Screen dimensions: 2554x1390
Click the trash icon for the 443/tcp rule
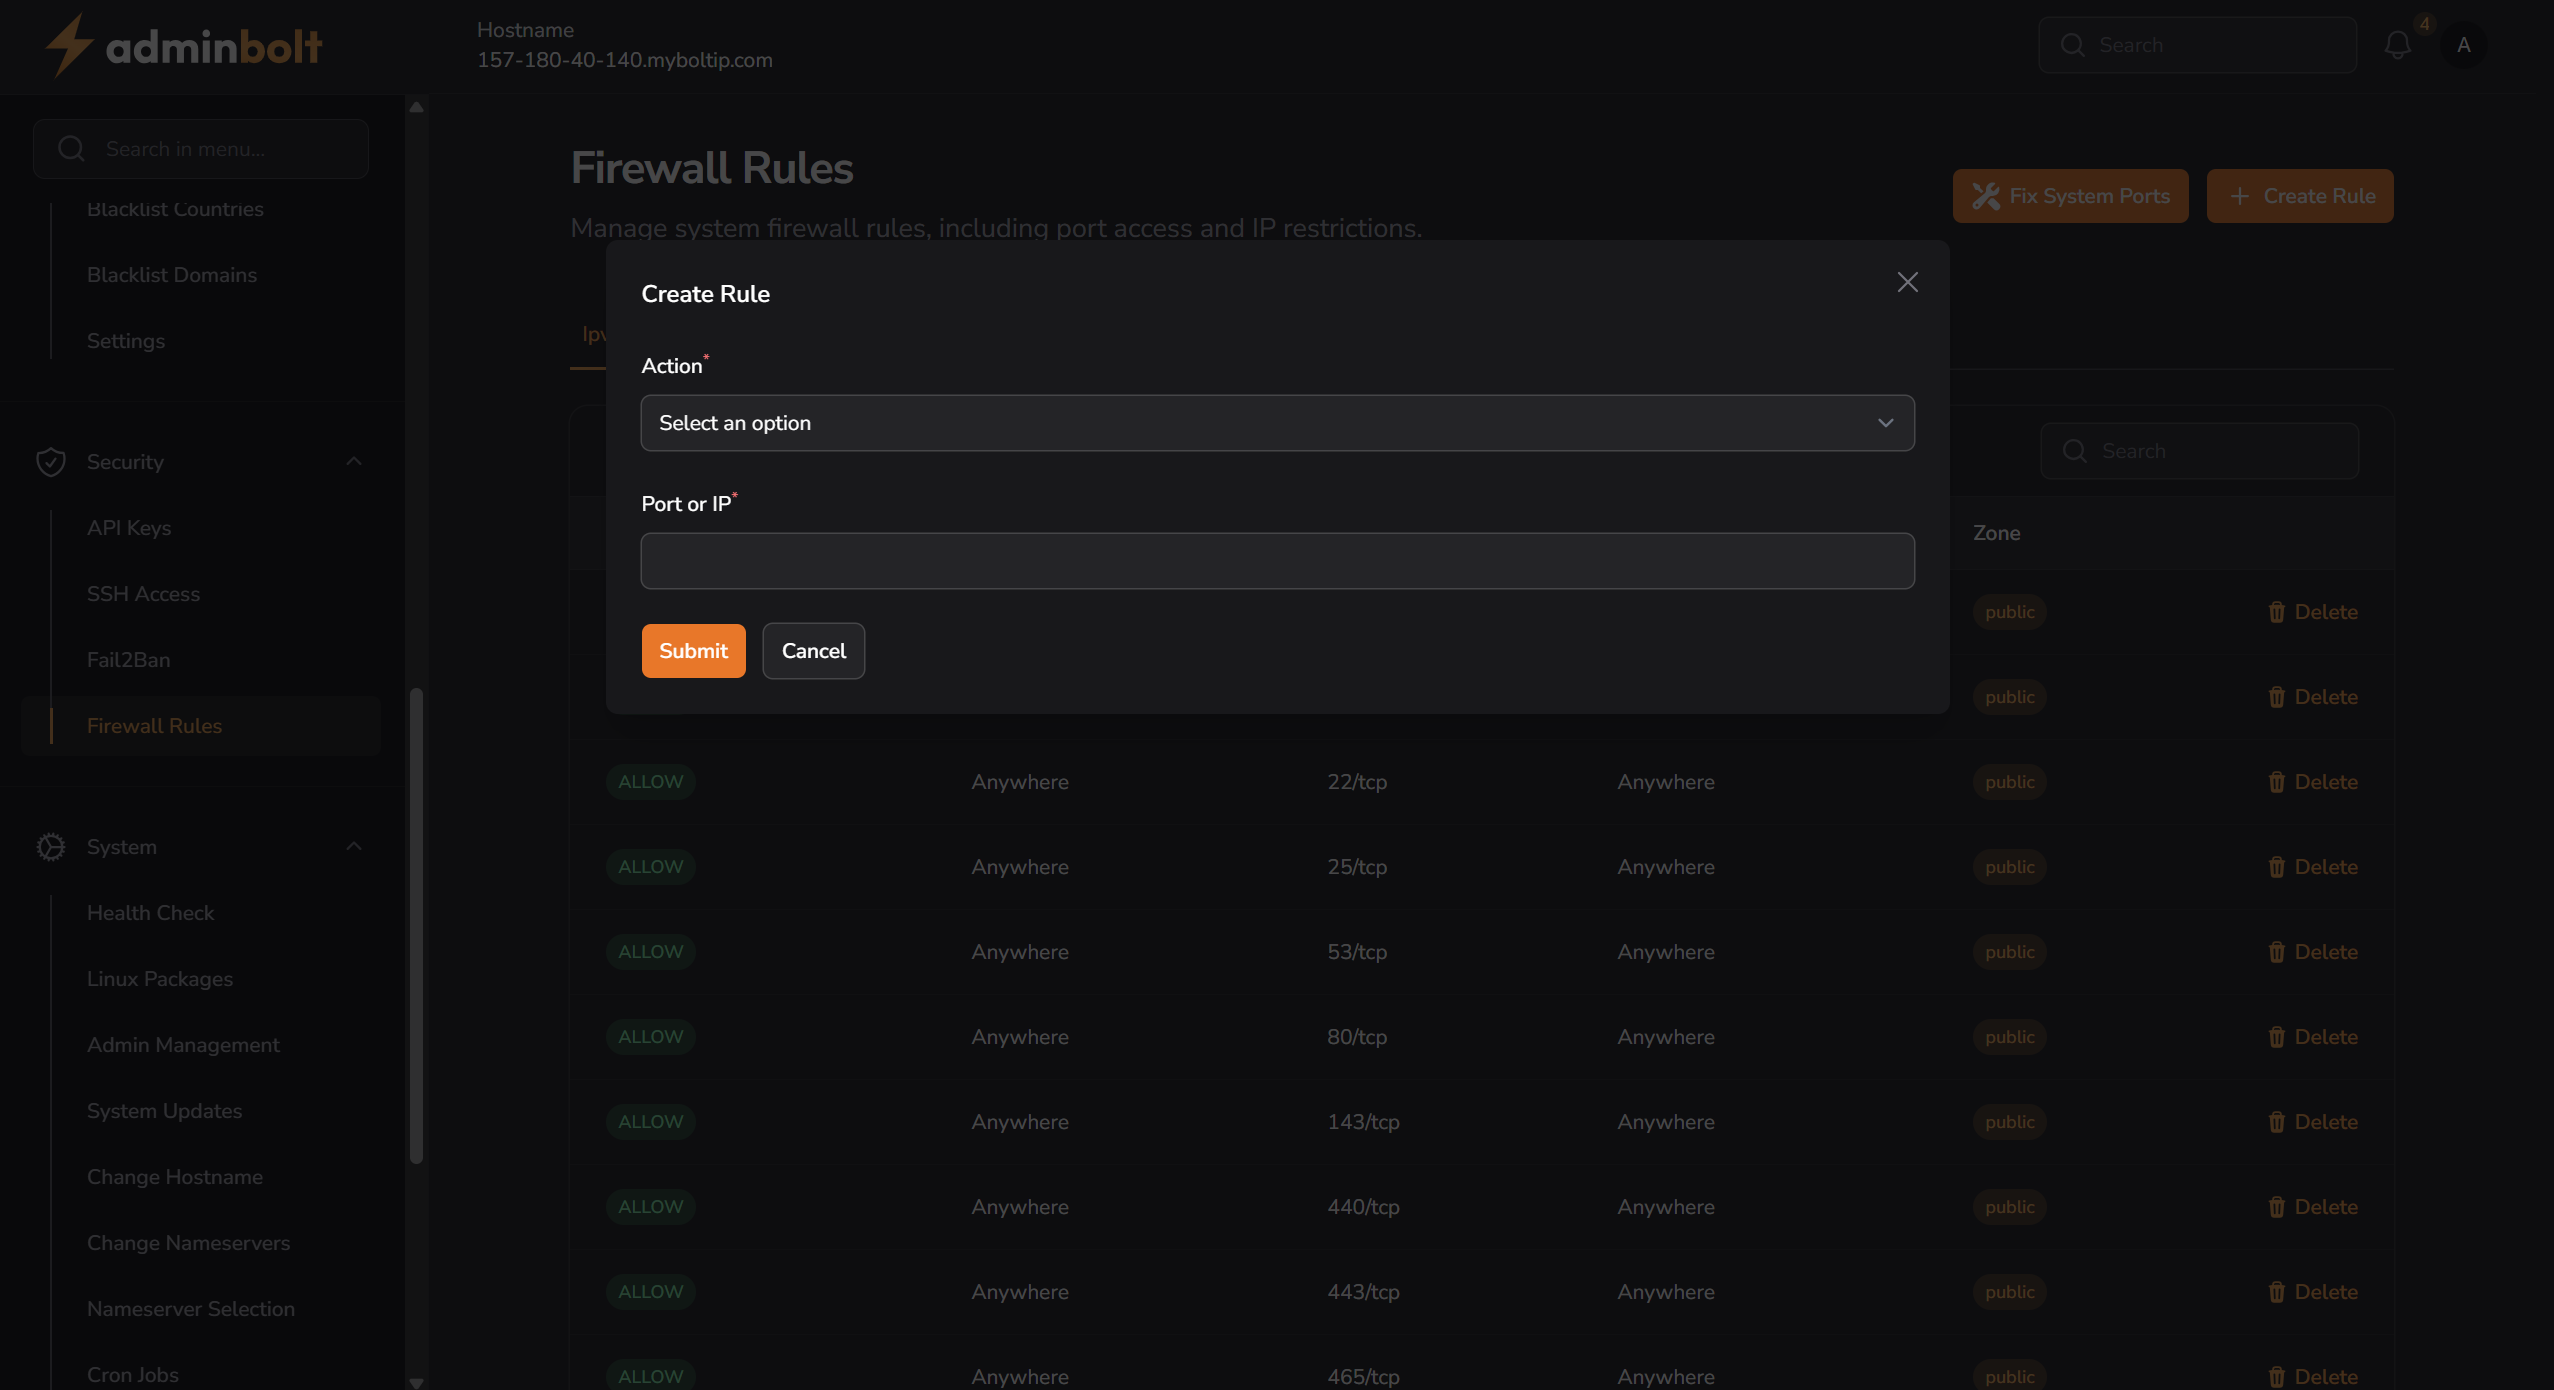click(x=2278, y=1291)
